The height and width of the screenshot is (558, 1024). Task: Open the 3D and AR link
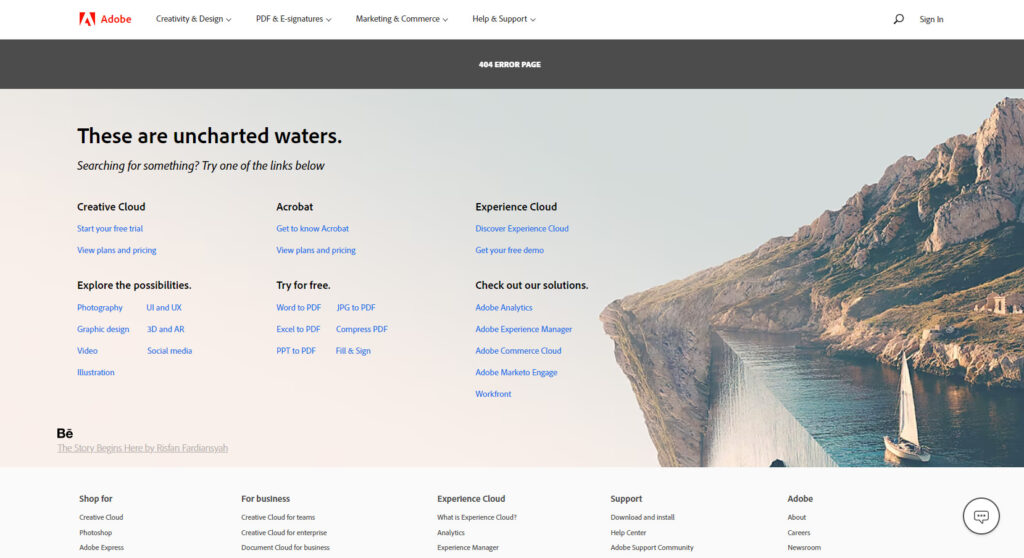point(165,329)
